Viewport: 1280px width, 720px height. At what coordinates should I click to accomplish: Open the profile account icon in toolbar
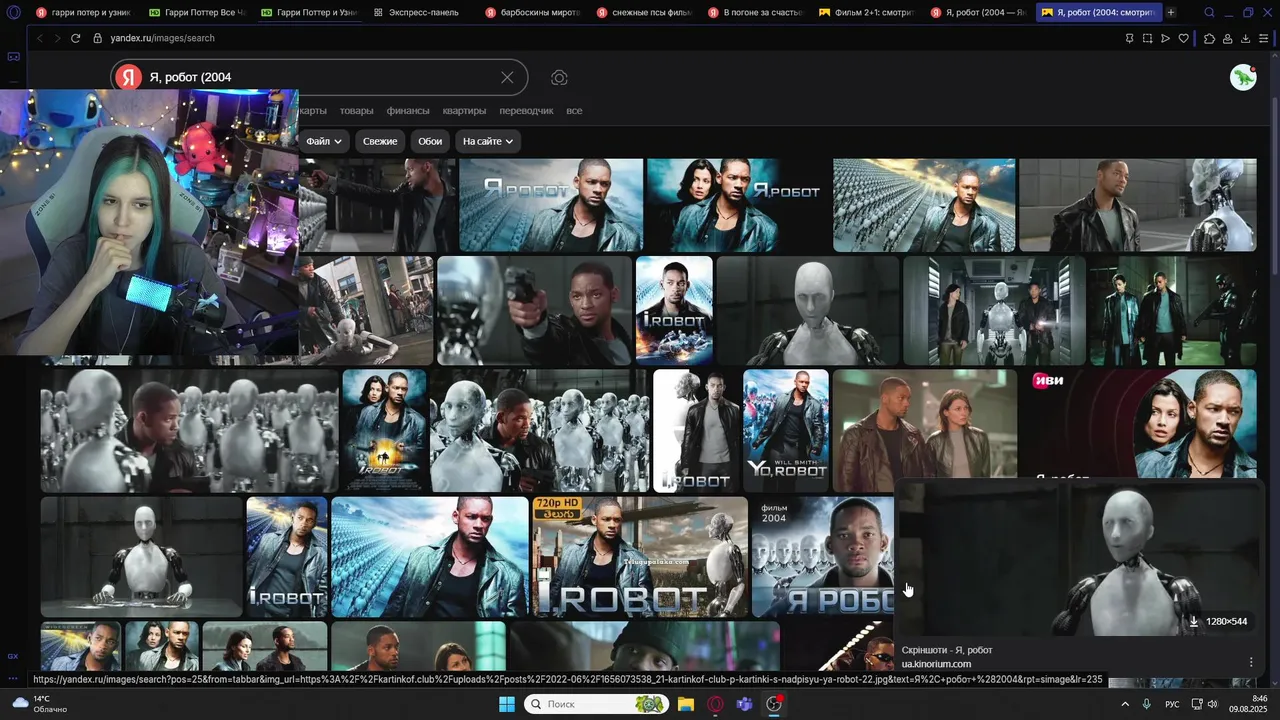click(1227, 38)
